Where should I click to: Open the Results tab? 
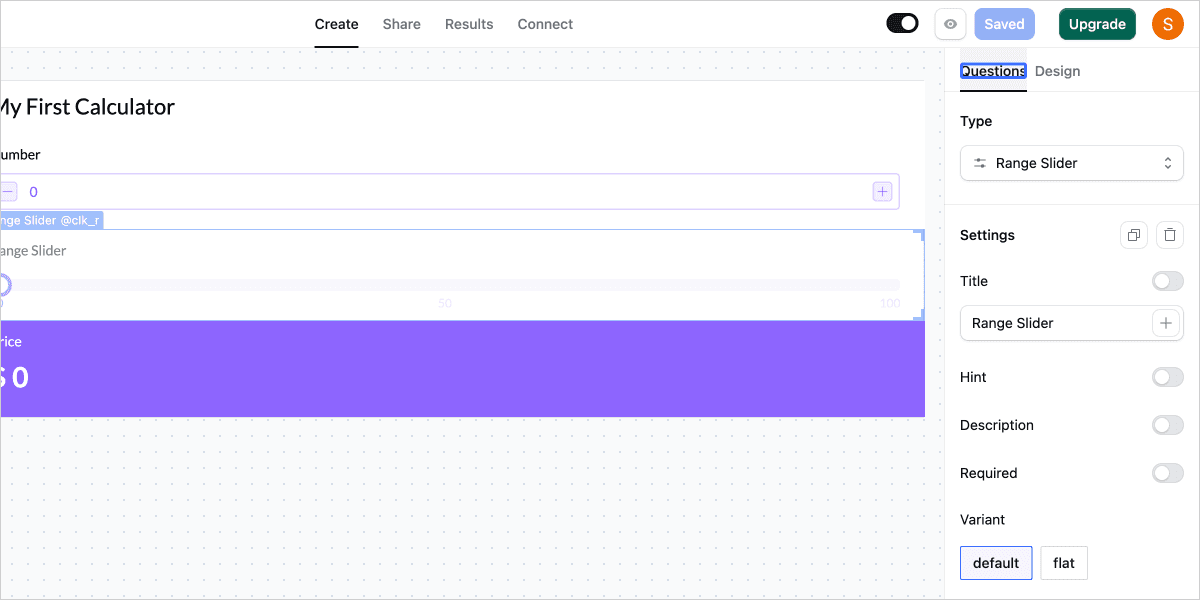point(469,24)
